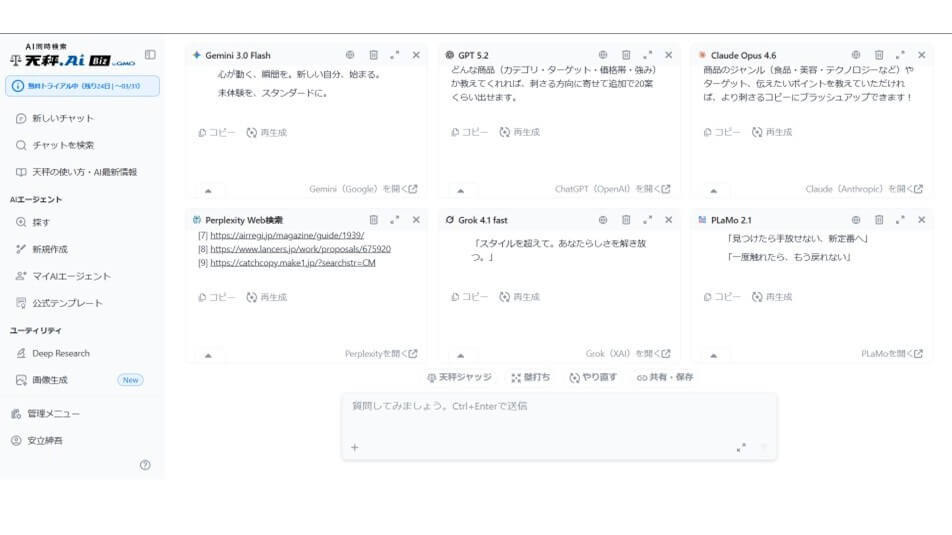Screen dimensions: 952x535
Task: Click globe icon in GPT 5.2 panel
Action: click(603, 55)
